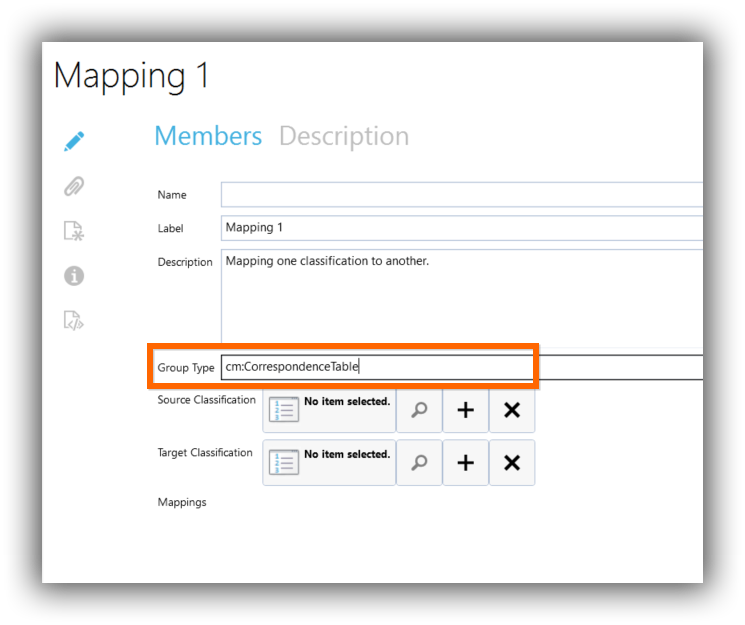
Task: Click into the Name input field
Action: [462, 194]
